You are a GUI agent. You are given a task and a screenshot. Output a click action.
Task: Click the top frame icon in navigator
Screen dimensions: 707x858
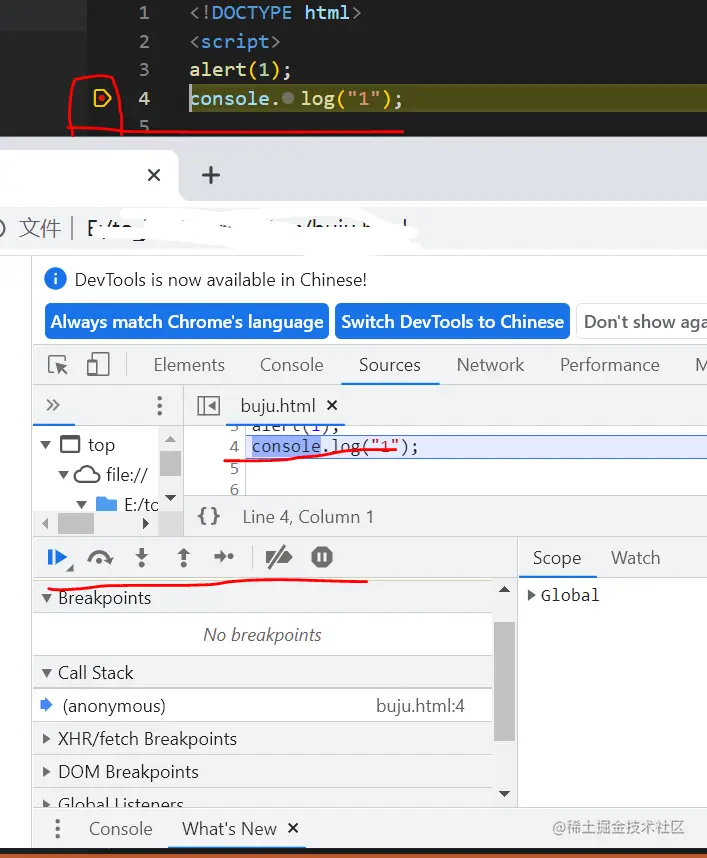point(70,444)
